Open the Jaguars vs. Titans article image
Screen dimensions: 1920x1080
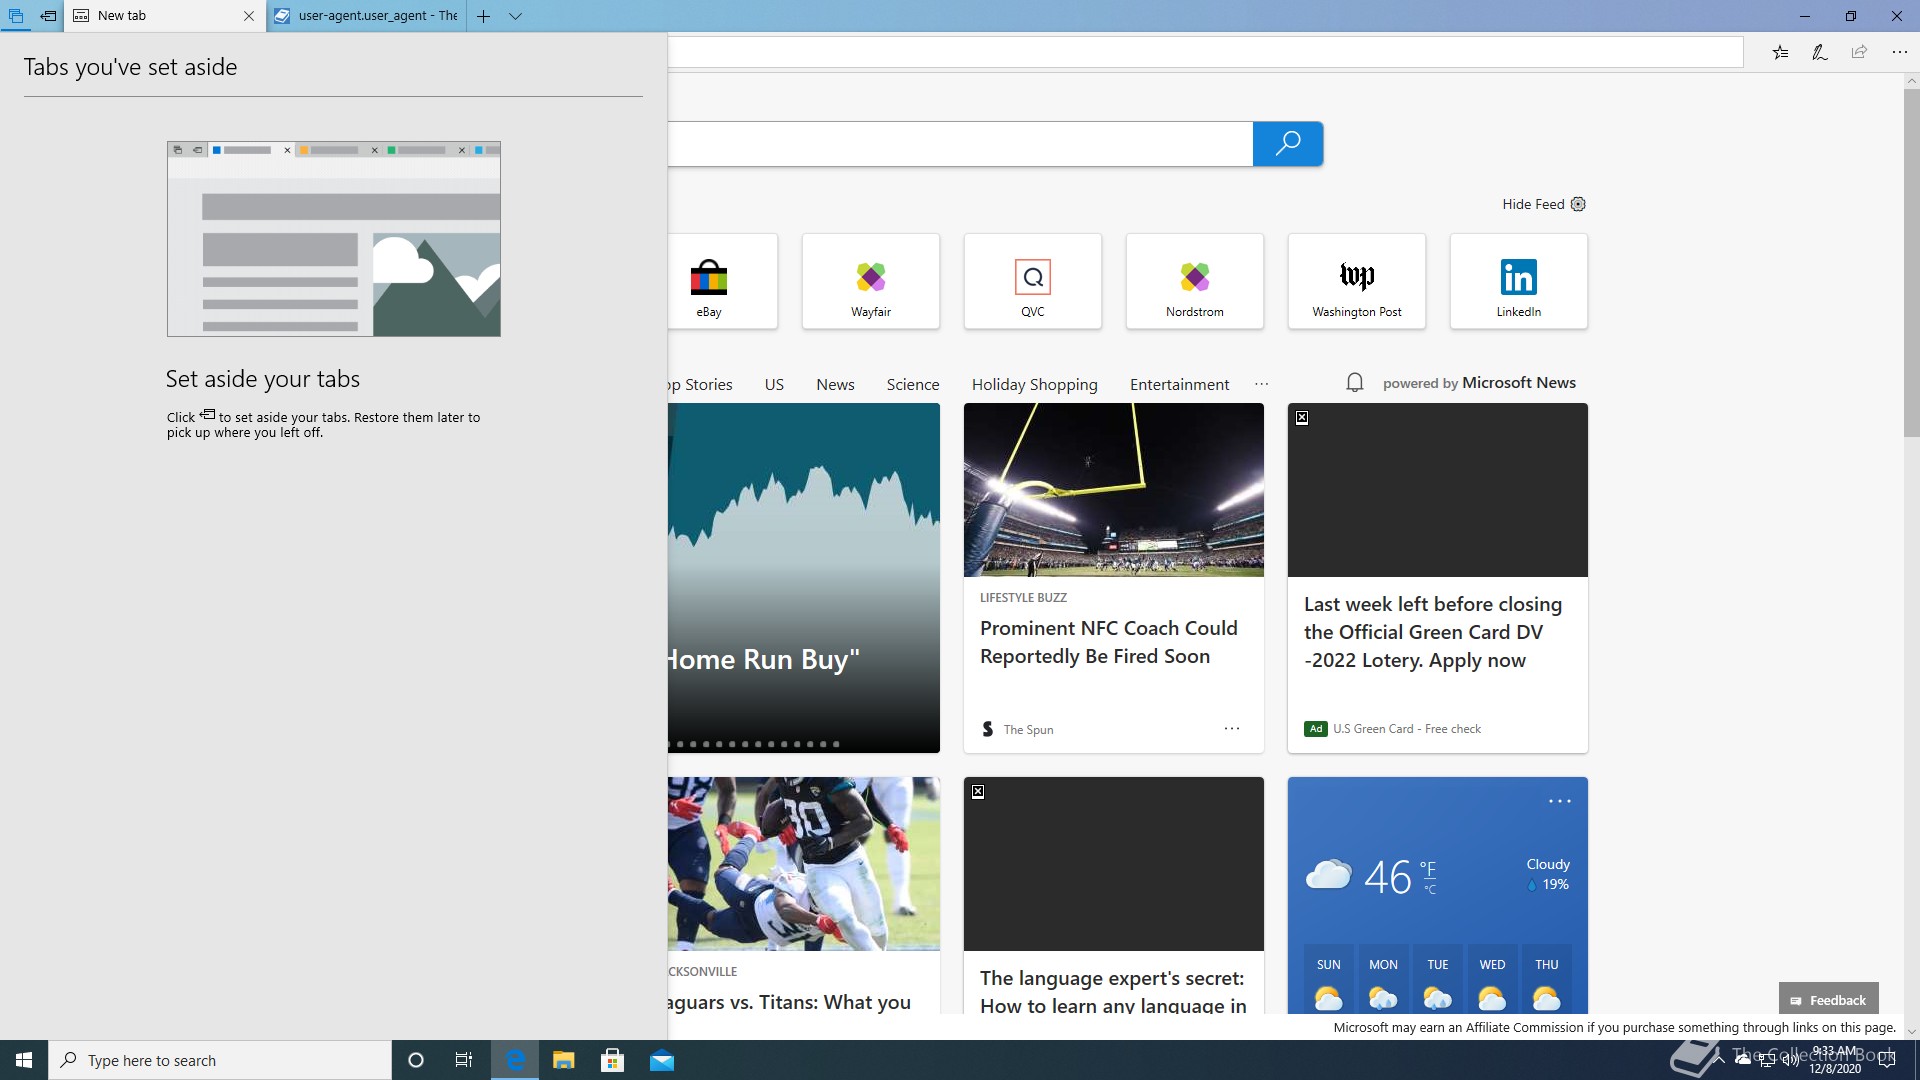(804, 864)
